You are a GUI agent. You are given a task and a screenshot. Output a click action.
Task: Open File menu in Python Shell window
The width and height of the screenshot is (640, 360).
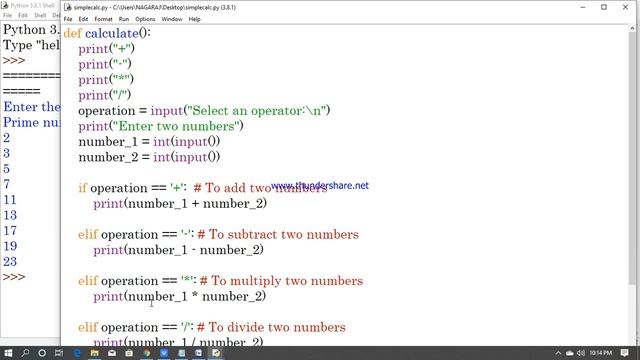pyautogui.click(x=7, y=15)
